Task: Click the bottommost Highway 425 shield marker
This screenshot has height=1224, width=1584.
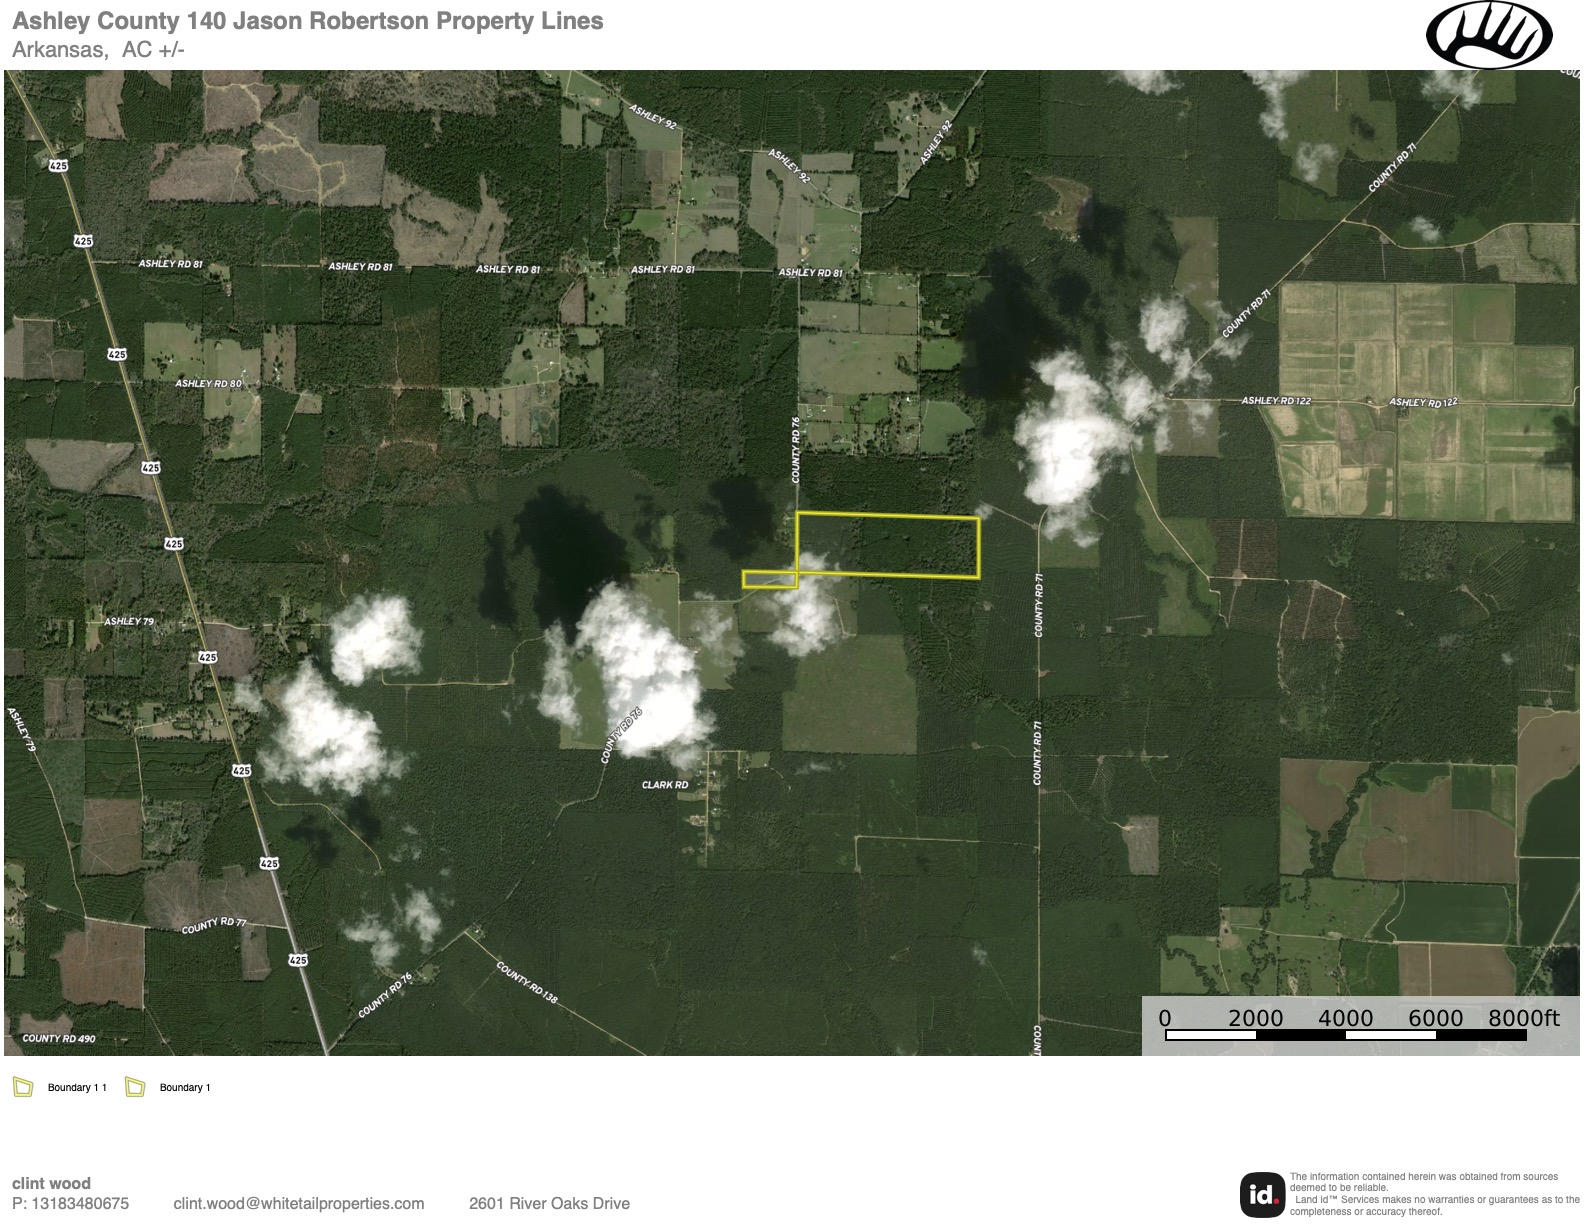Action: coord(298,960)
